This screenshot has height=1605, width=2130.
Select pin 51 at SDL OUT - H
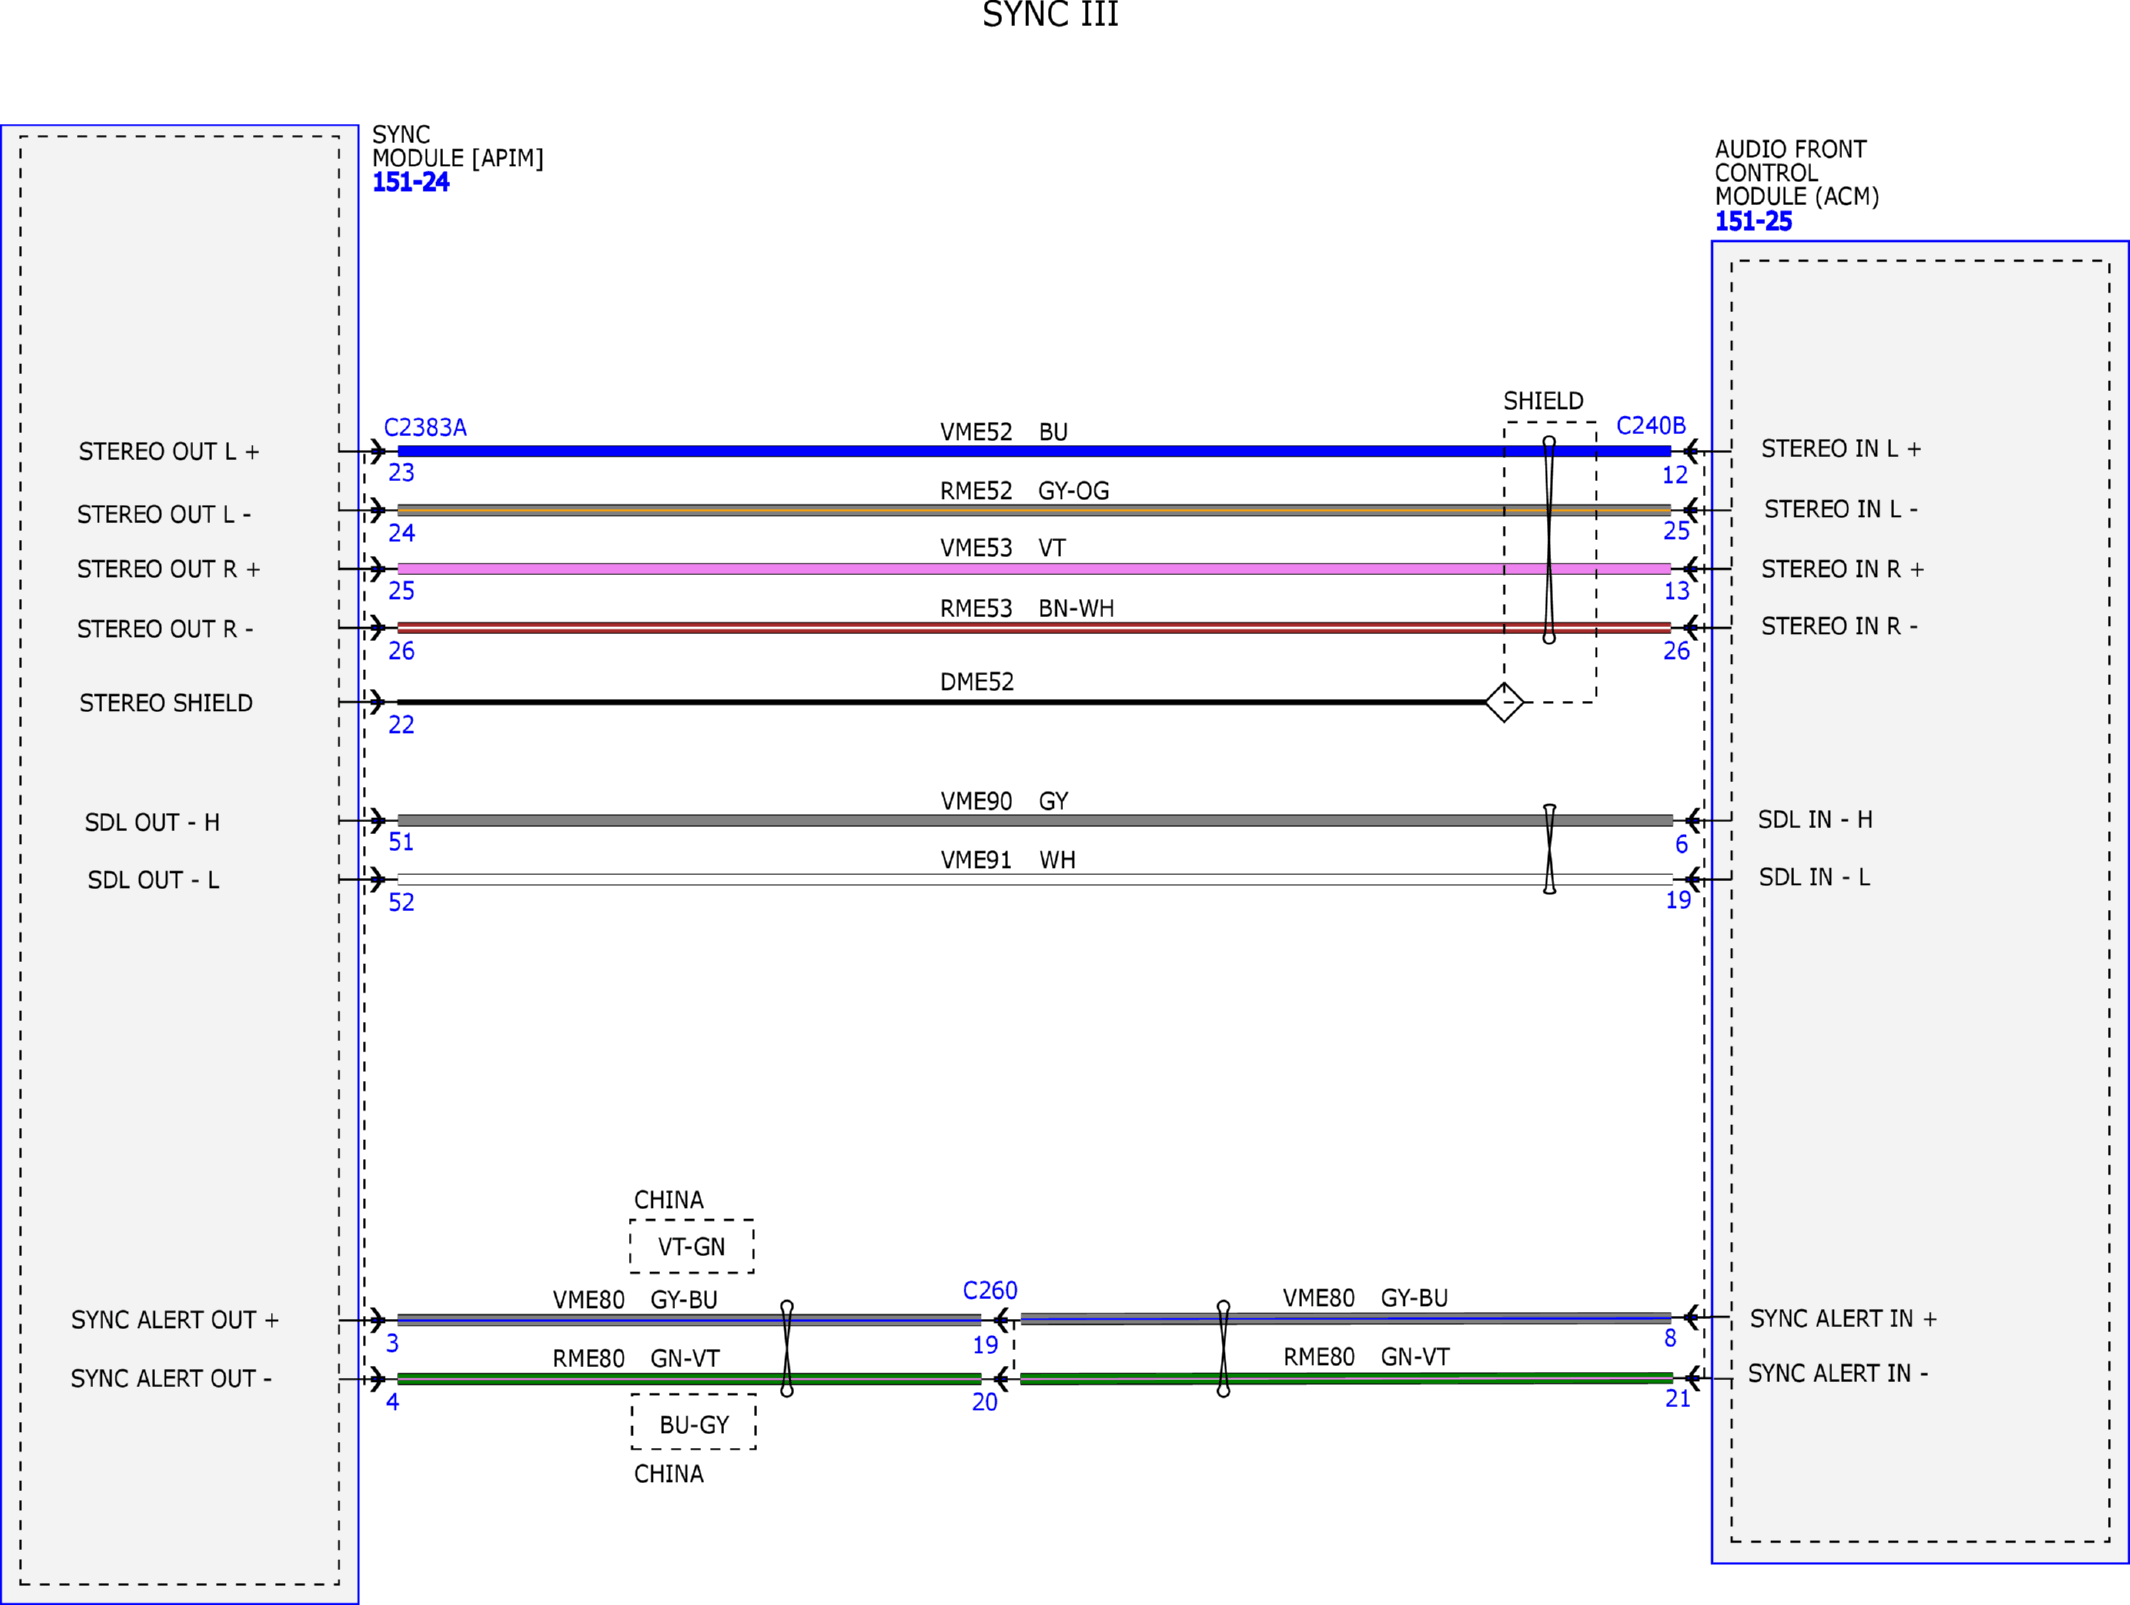coord(401,842)
